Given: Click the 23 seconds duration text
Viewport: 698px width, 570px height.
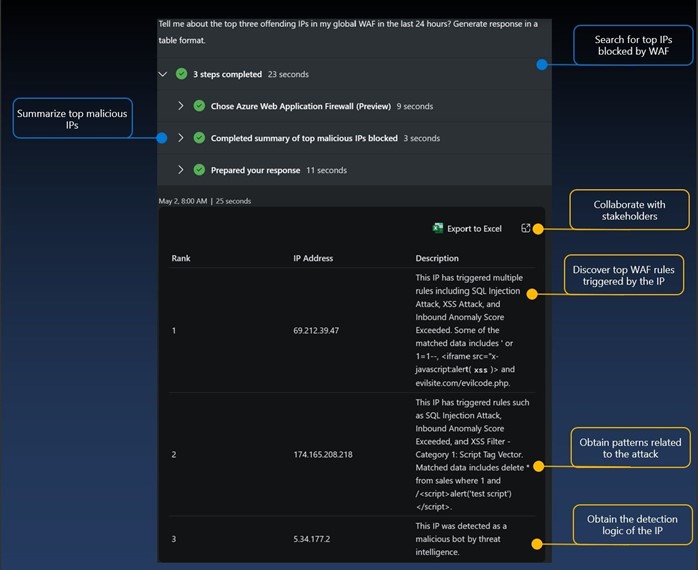Looking at the screenshot, I should [288, 74].
